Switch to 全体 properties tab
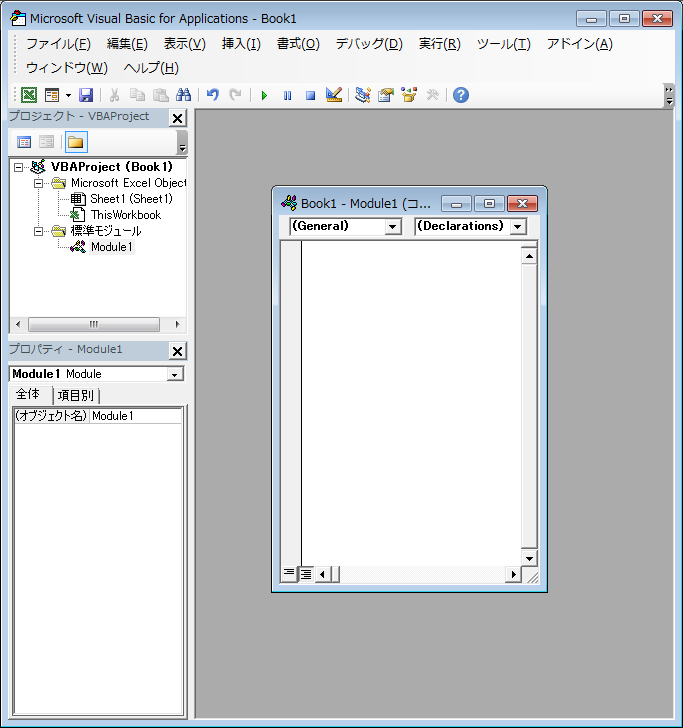 (x=28, y=394)
